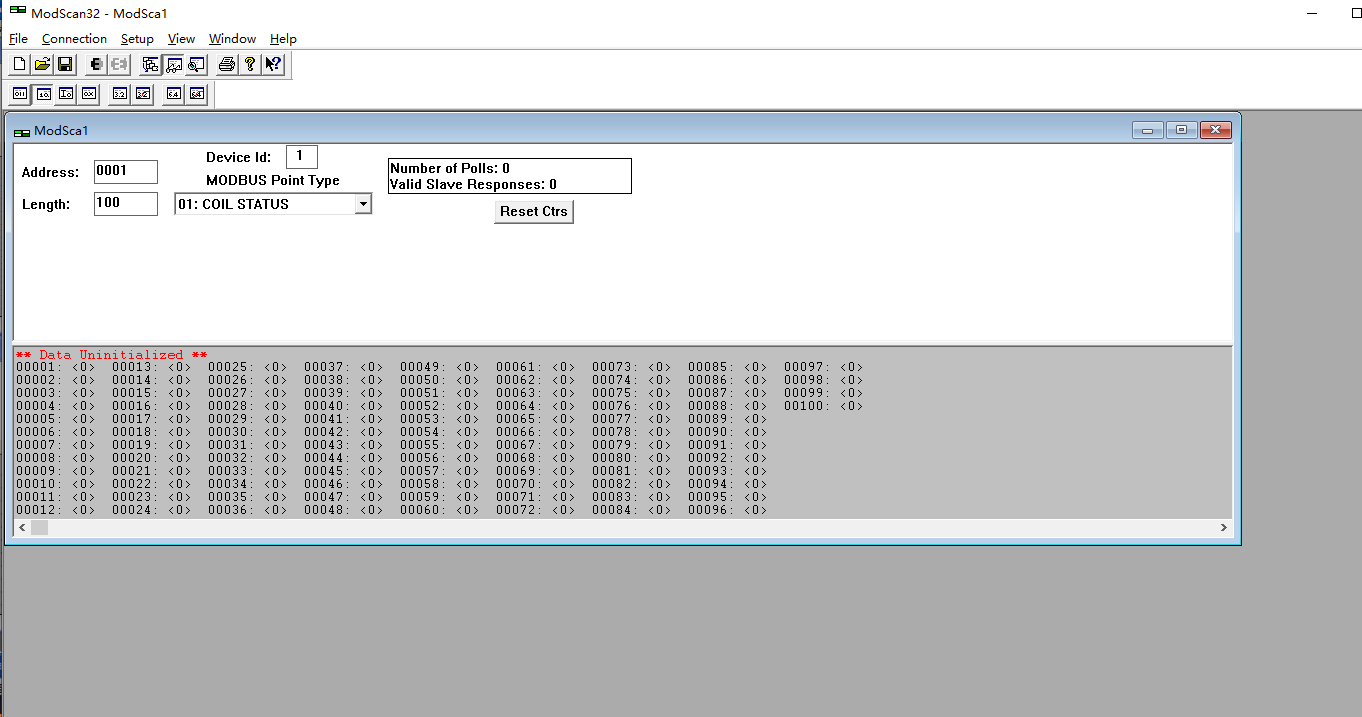The image size is (1362, 717).
Task: Select coil entry '00055: <0>'
Action: [x=439, y=445]
